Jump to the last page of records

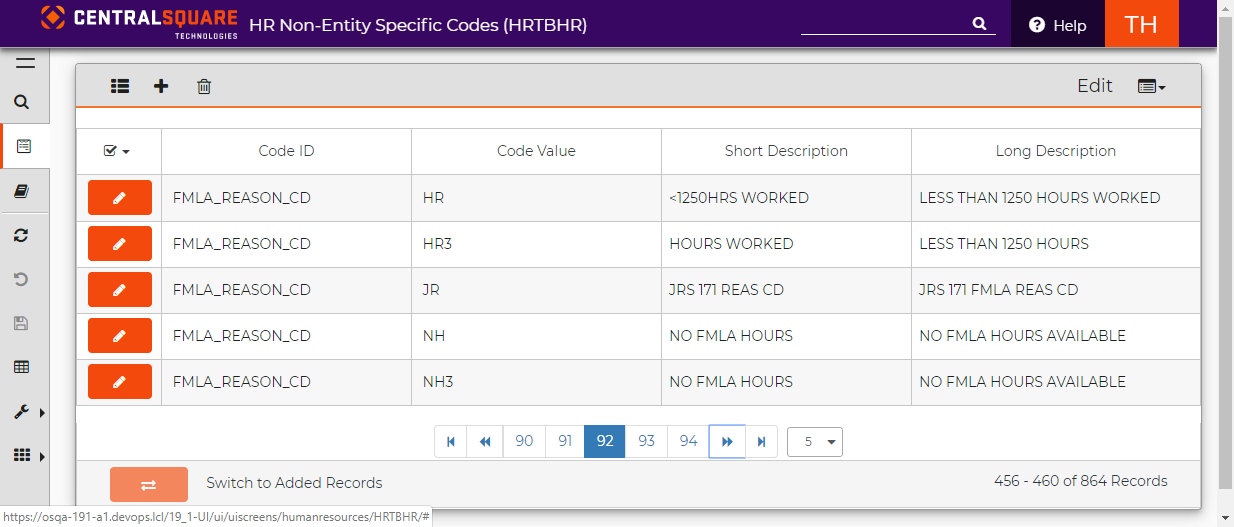762,441
